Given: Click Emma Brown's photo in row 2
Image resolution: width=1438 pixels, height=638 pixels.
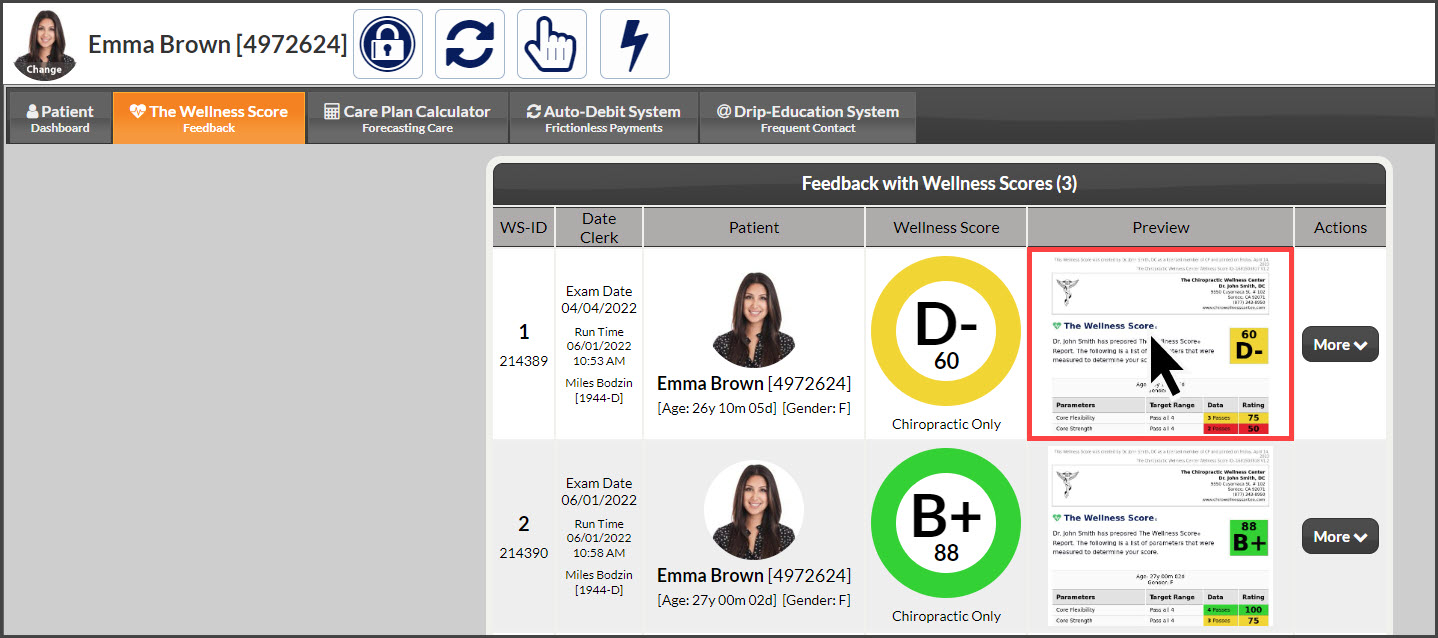Looking at the screenshot, I should point(754,510).
